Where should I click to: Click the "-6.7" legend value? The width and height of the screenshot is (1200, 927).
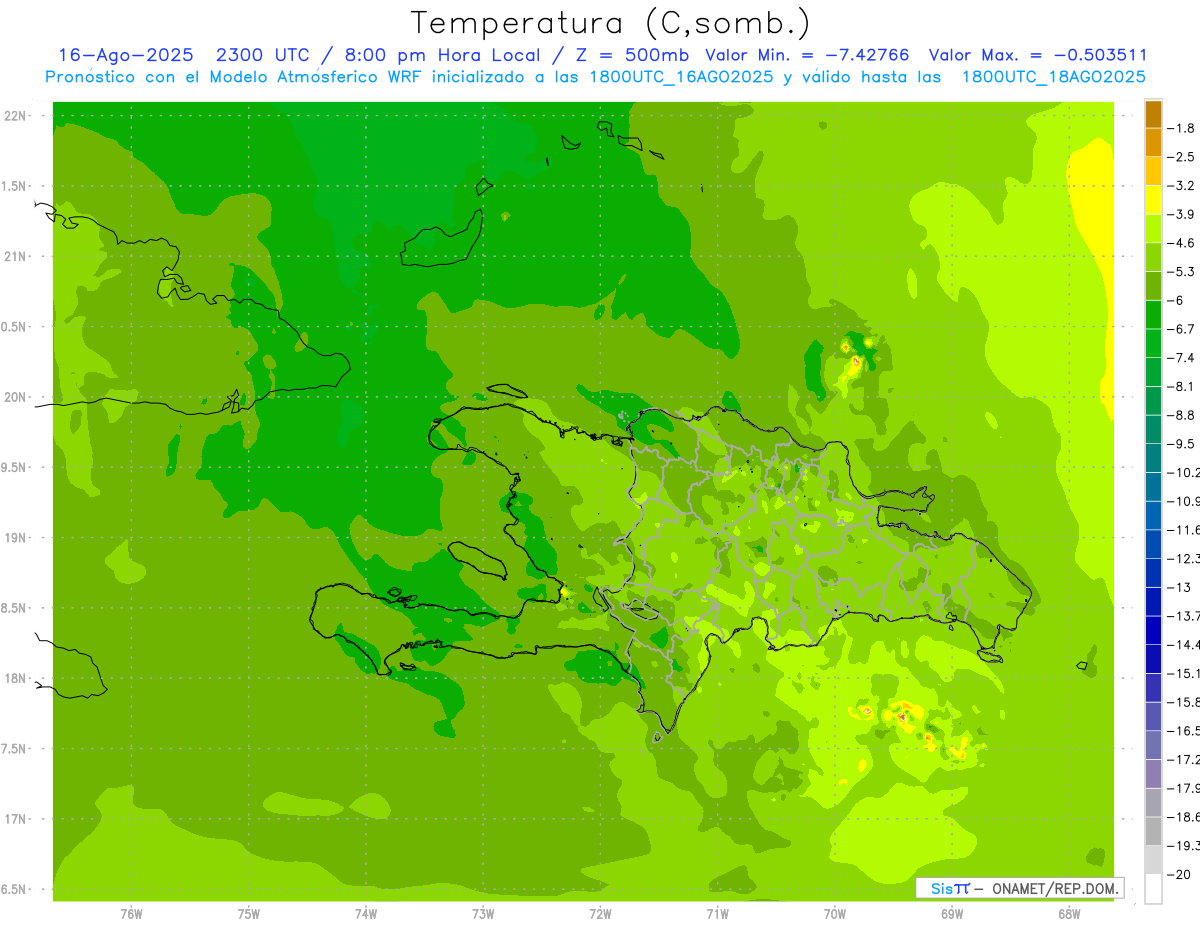pos(1182,329)
